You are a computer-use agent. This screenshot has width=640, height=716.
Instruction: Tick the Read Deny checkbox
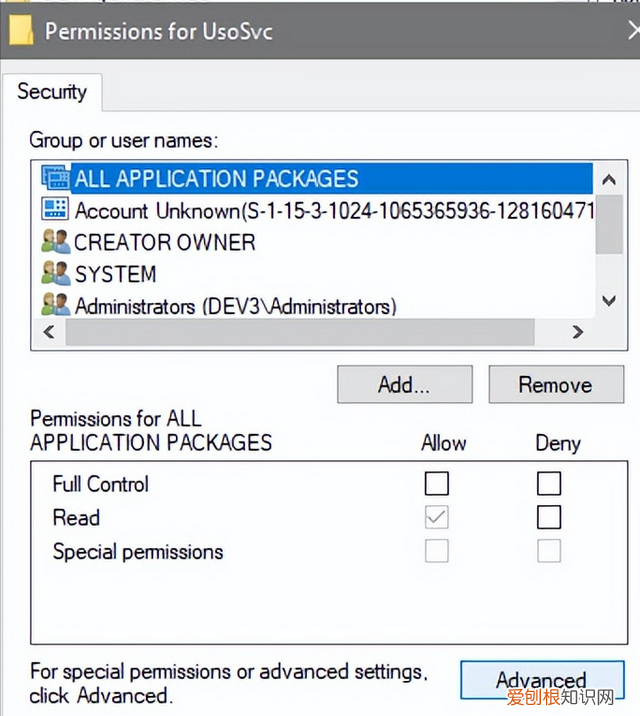tap(549, 518)
